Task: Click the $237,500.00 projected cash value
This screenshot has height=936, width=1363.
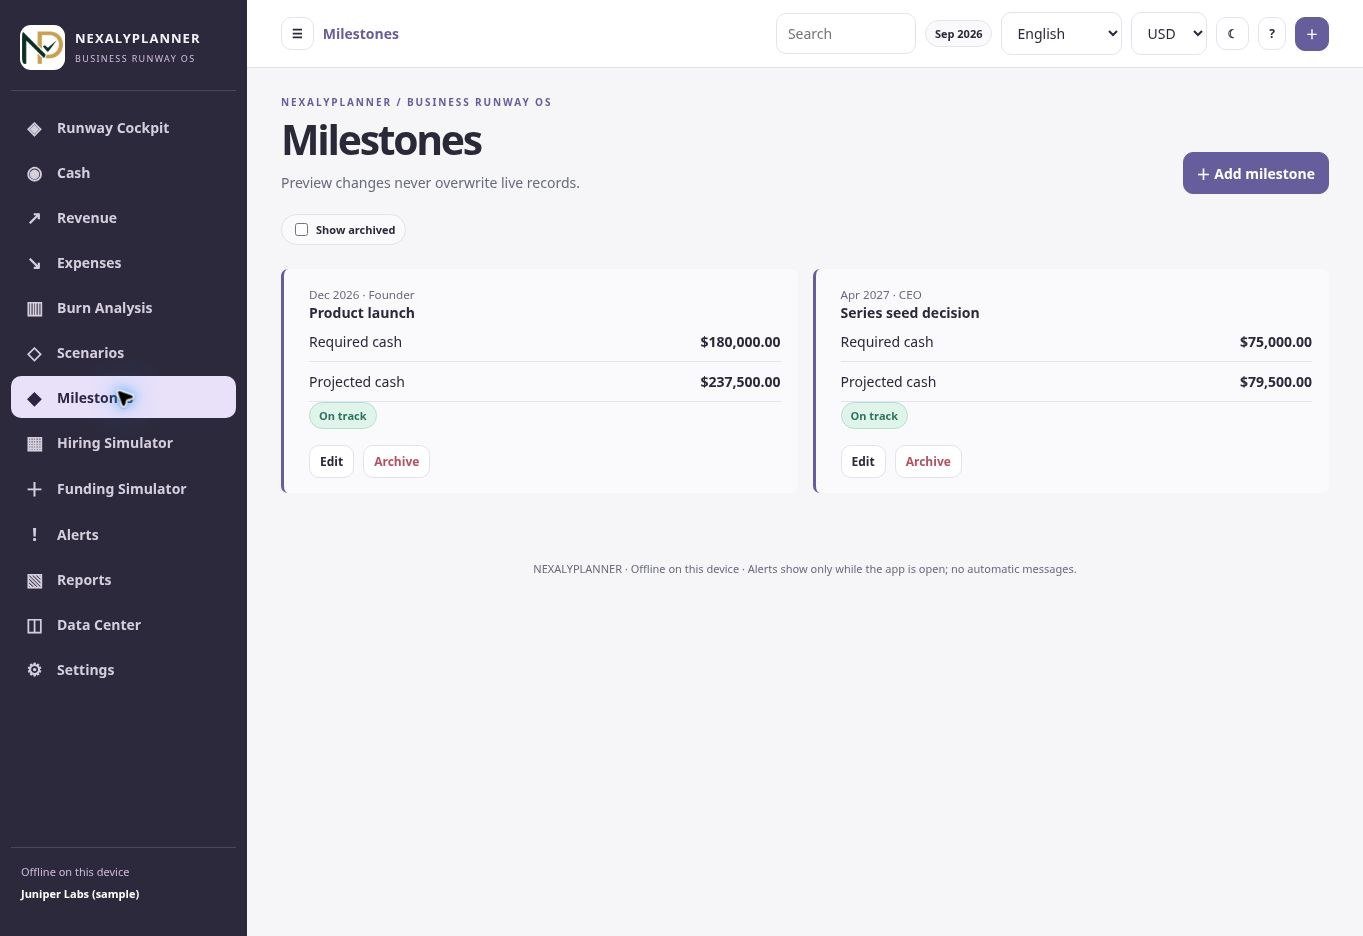Action: click(x=740, y=382)
